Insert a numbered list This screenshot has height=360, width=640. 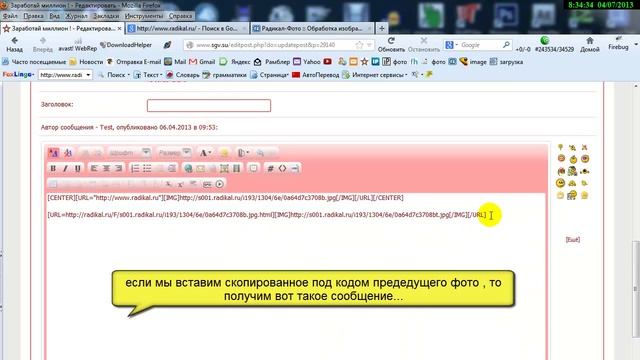(135, 169)
